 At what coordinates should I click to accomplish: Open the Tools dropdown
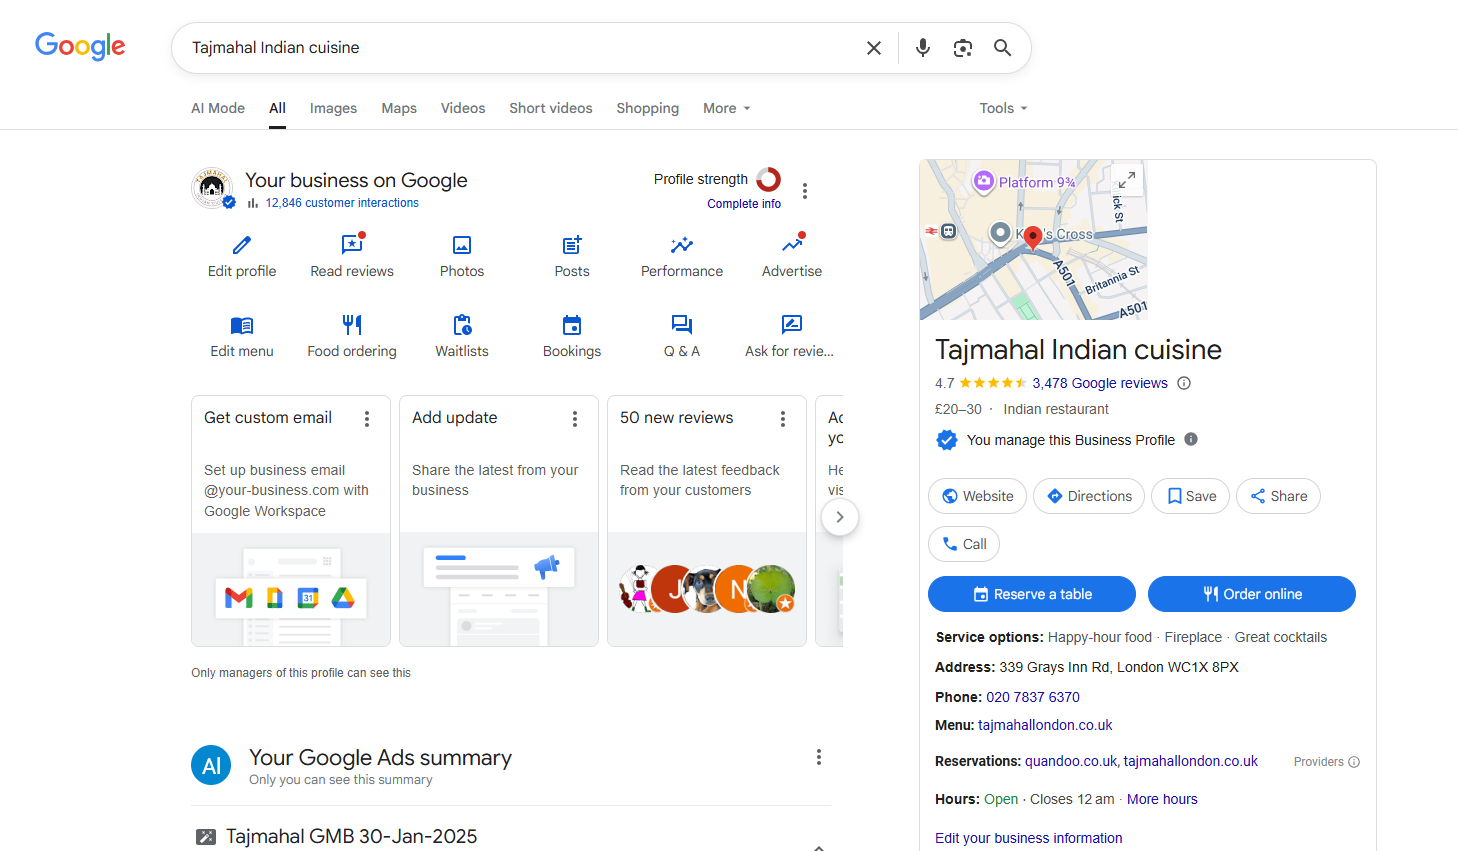click(x=1003, y=108)
